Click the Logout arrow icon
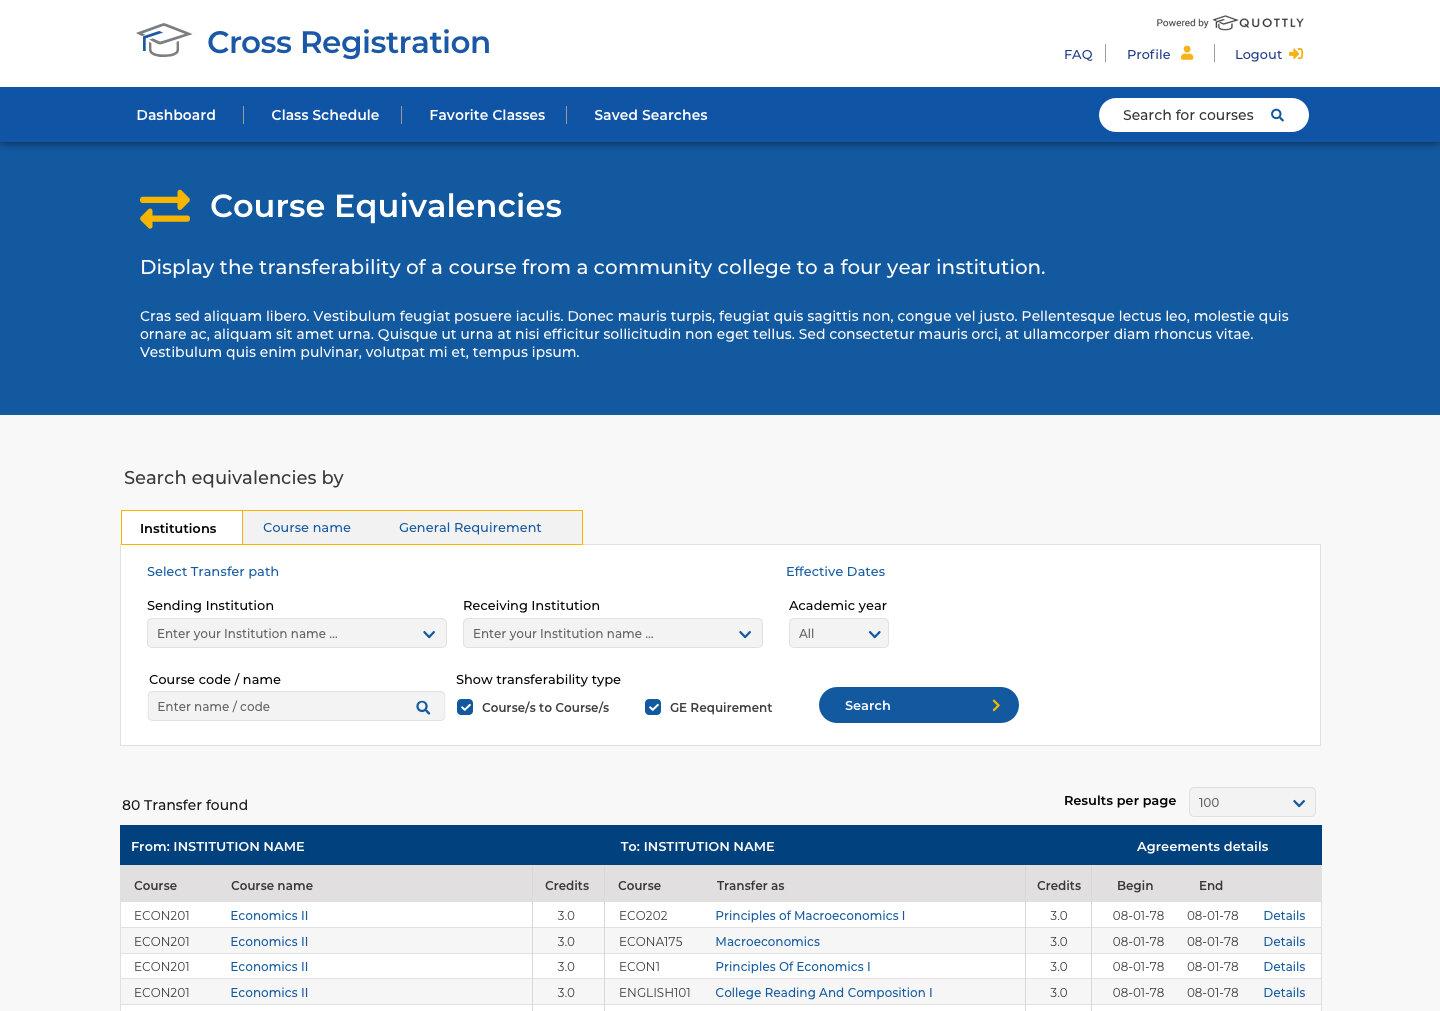Image resolution: width=1440 pixels, height=1011 pixels. 1296,53
